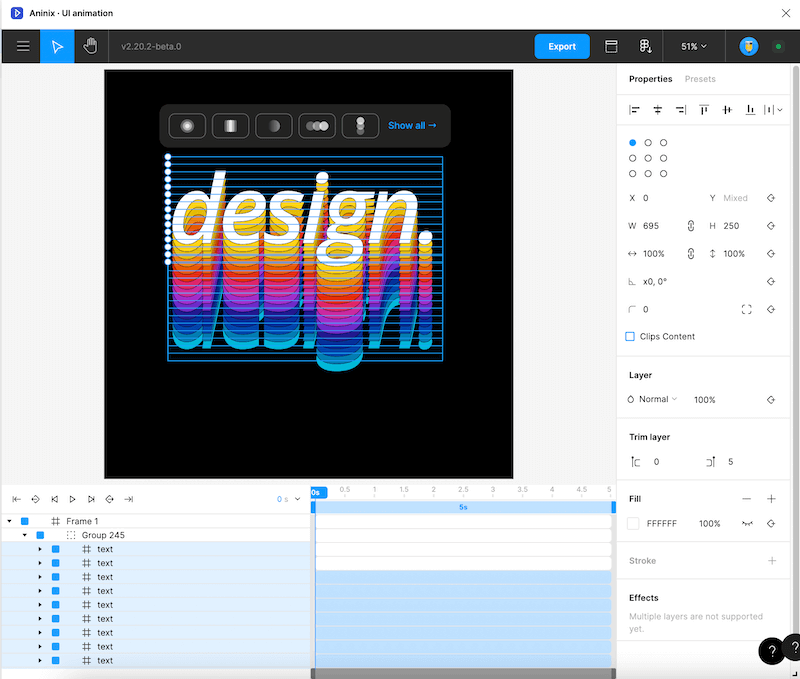Align layers to vertical center
This screenshot has height=679, width=800.
coord(727,110)
